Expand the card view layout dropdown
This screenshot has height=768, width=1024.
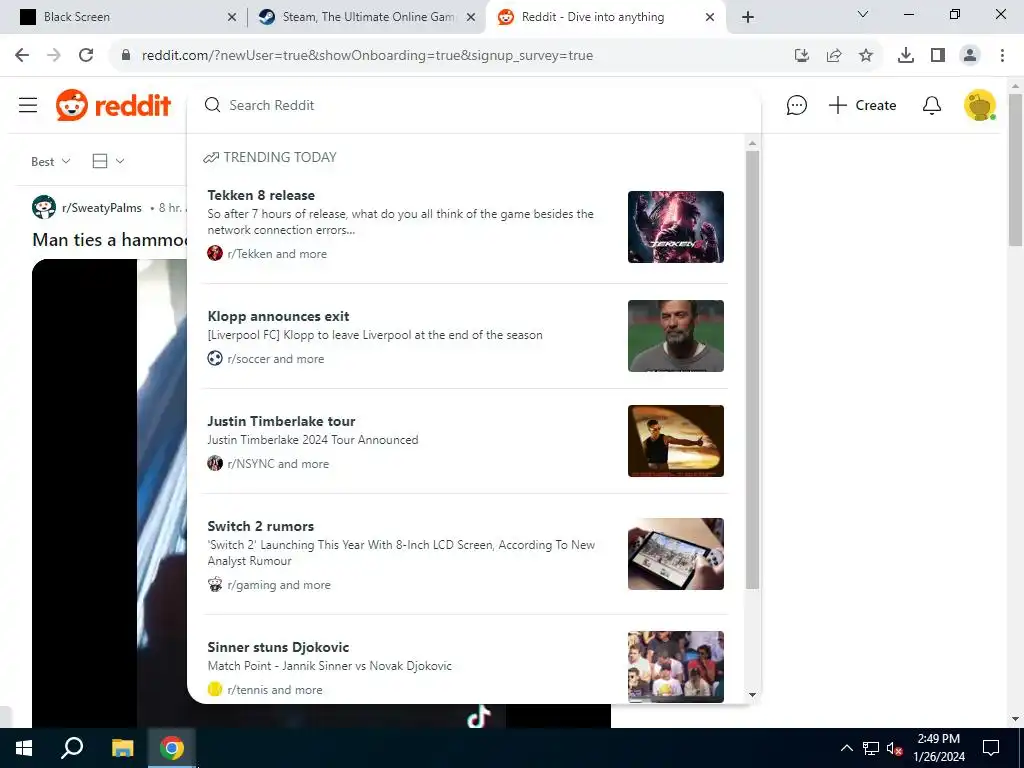[108, 161]
